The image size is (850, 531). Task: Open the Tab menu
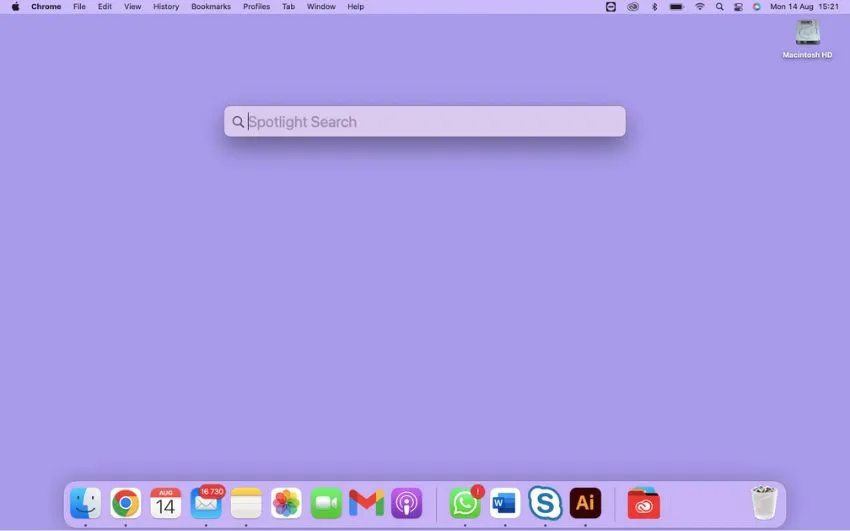pos(288,7)
